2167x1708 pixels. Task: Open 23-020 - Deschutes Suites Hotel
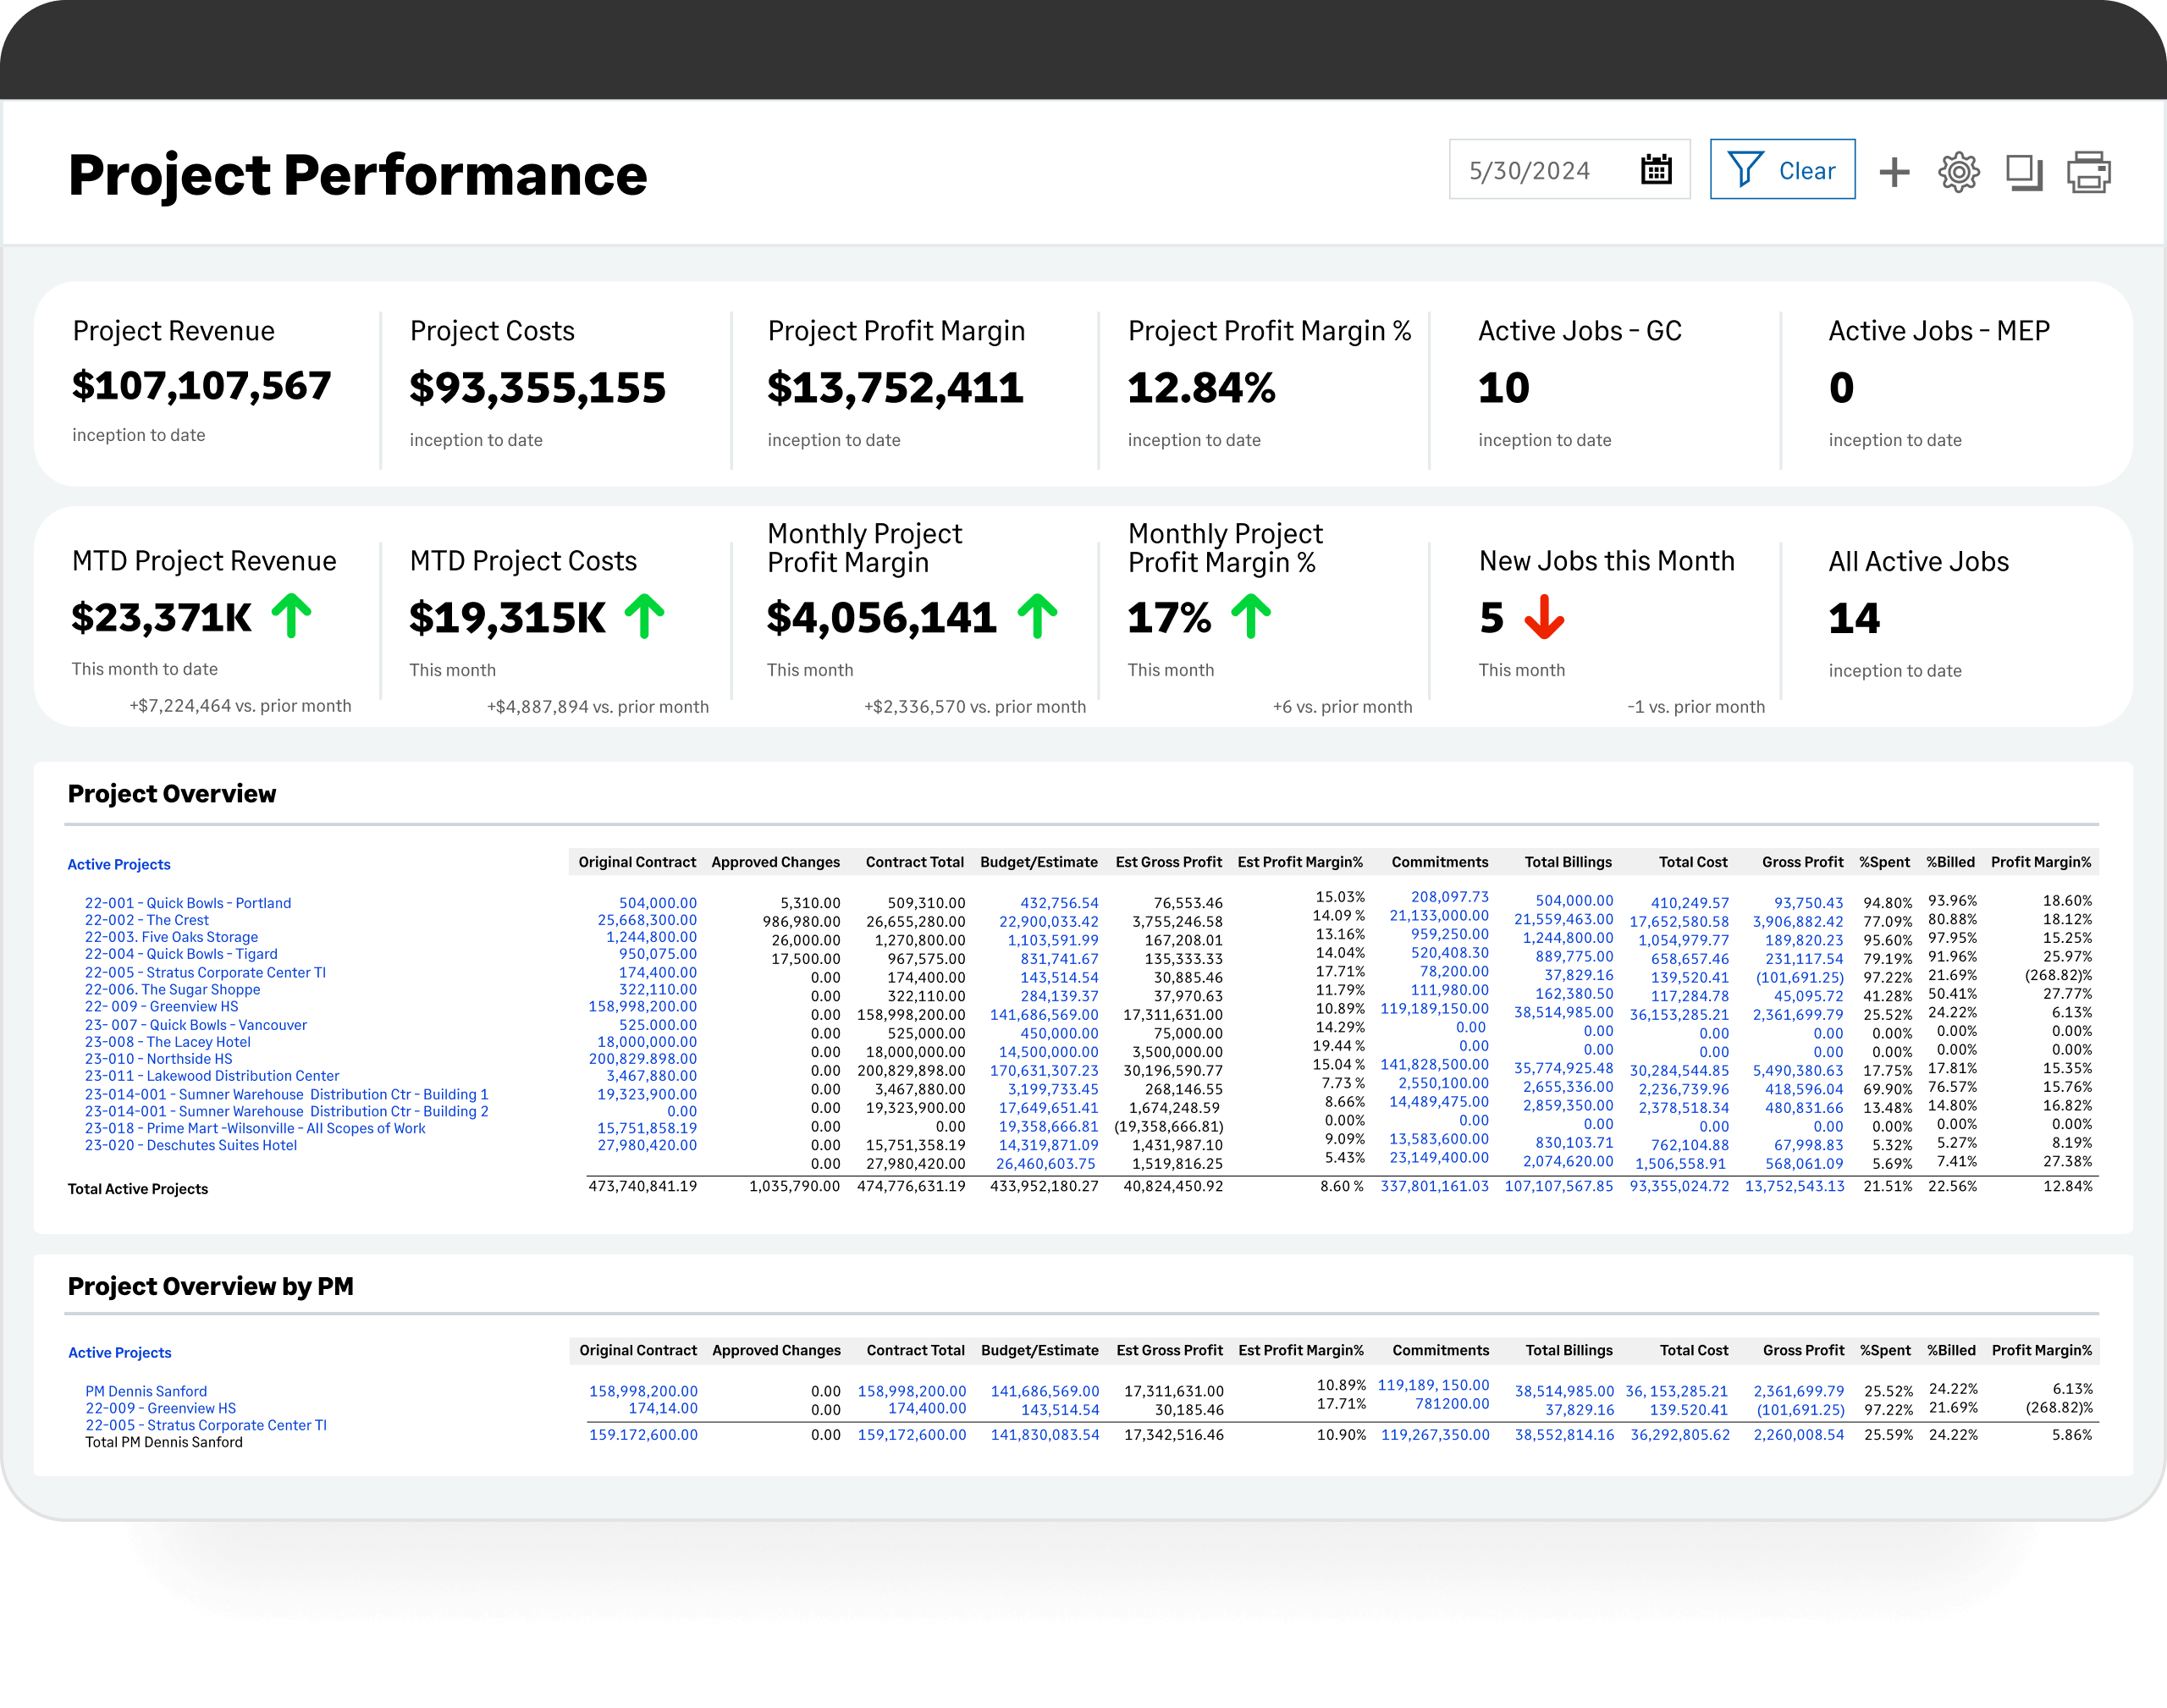click(190, 1145)
